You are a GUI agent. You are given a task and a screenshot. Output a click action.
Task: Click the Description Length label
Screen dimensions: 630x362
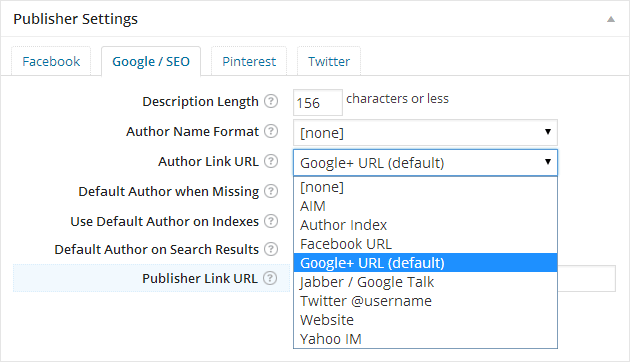pyautogui.click(x=200, y=101)
